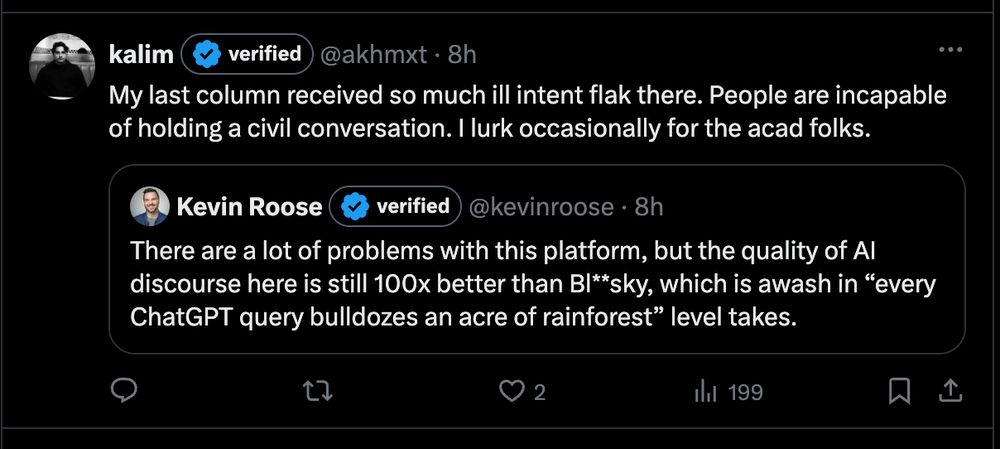The width and height of the screenshot is (1000, 449).
Task: Click the 199 views count
Action: 745,392
